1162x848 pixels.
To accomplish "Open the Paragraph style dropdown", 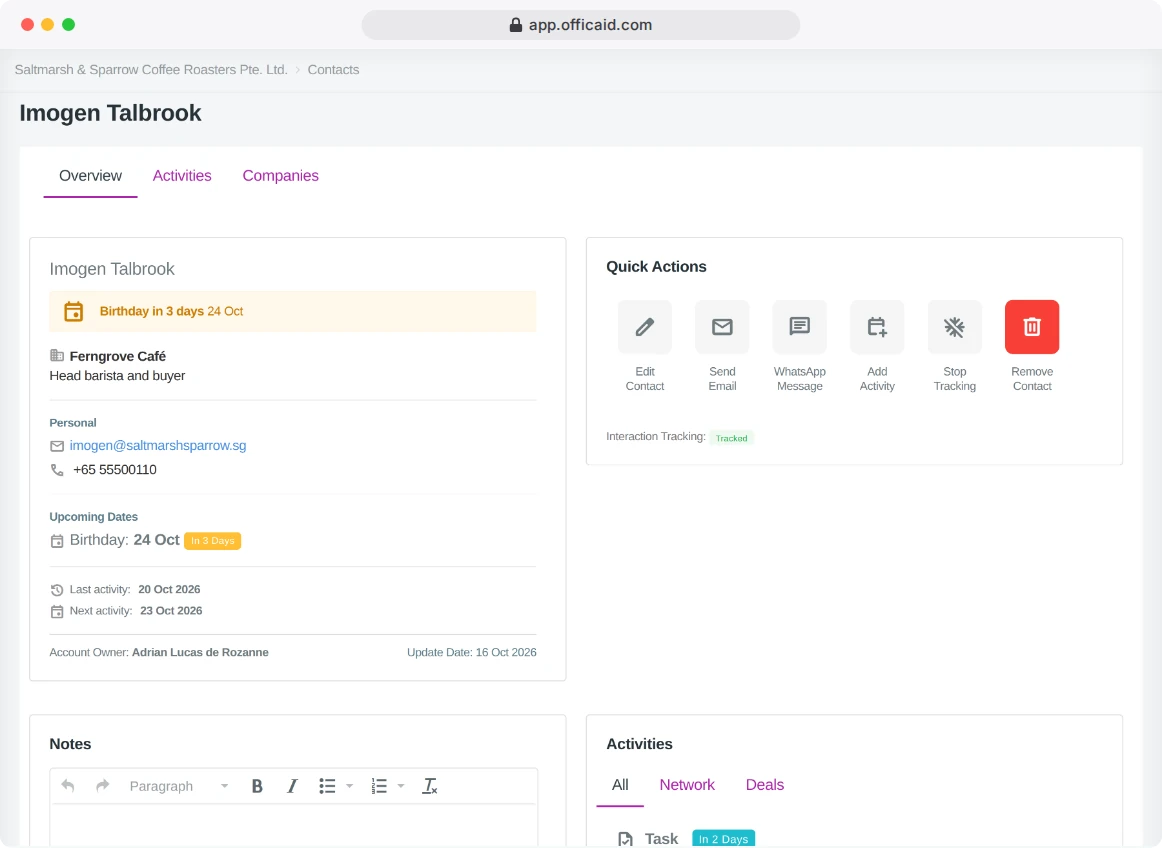I will tap(179, 786).
